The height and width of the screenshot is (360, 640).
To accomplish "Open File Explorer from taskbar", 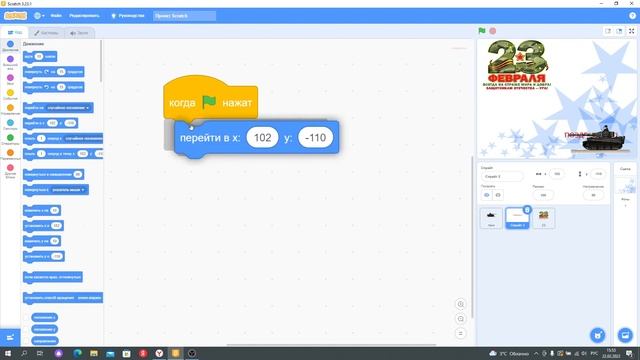I will coord(94,353).
